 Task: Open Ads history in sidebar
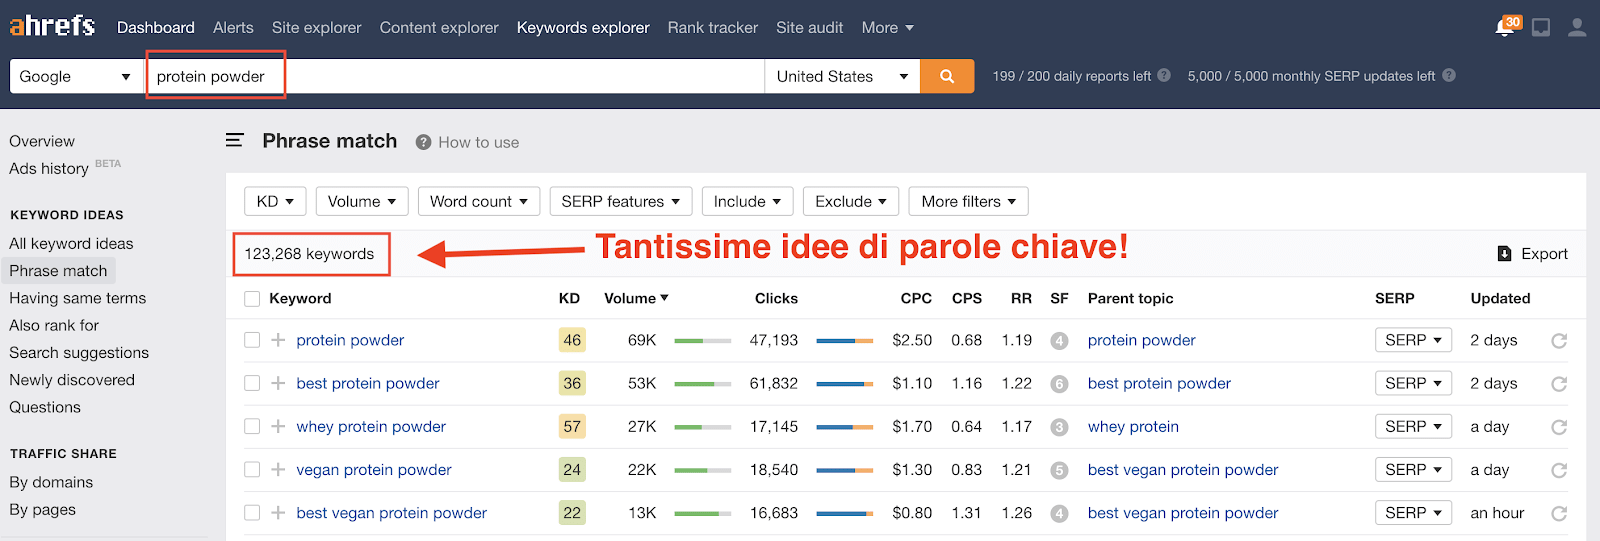click(x=49, y=169)
